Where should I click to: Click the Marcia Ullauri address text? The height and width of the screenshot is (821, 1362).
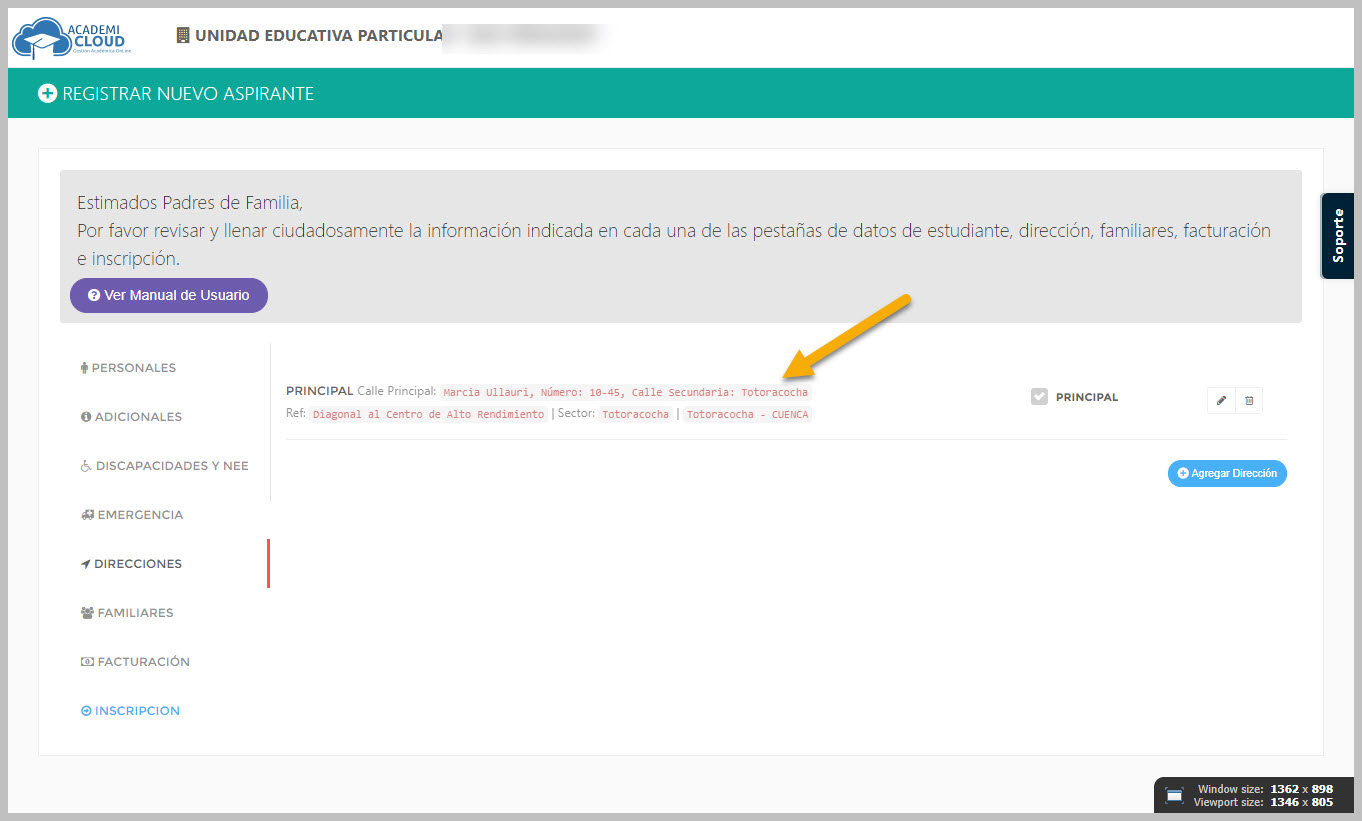click(x=625, y=393)
